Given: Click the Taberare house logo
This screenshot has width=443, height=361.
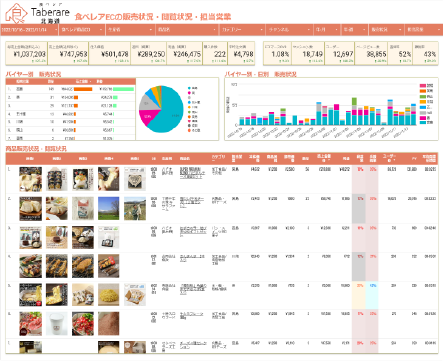Looking at the screenshot, I should pyautogui.click(x=16, y=13).
